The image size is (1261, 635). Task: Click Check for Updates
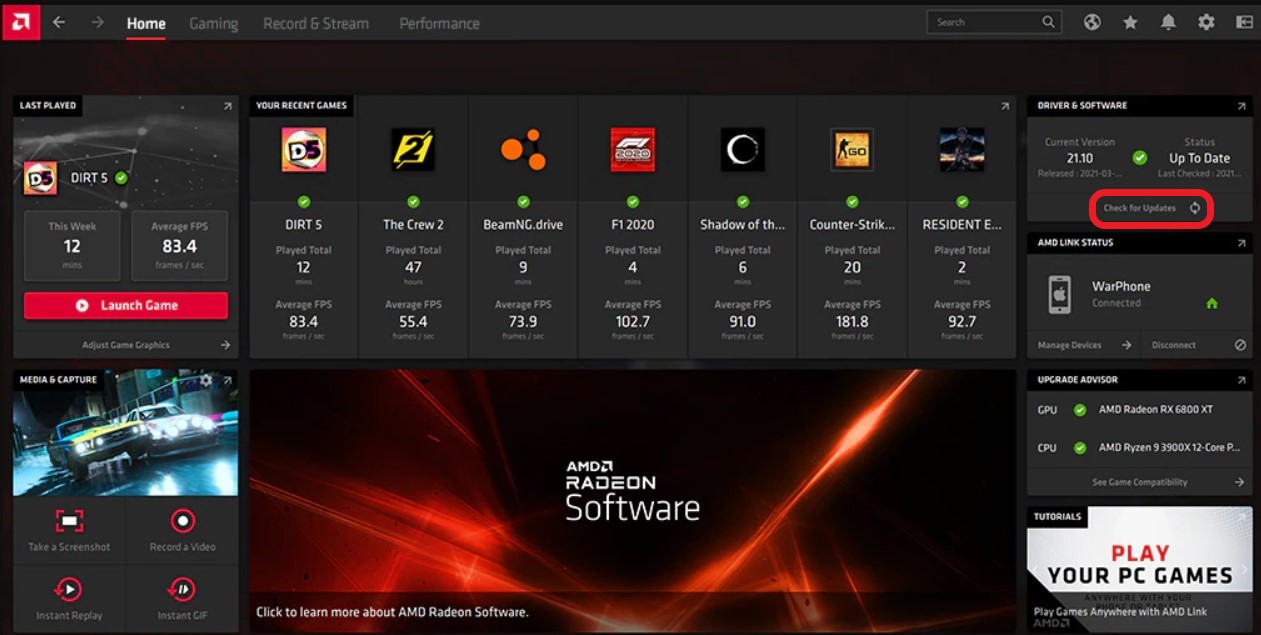coord(1152,208)
